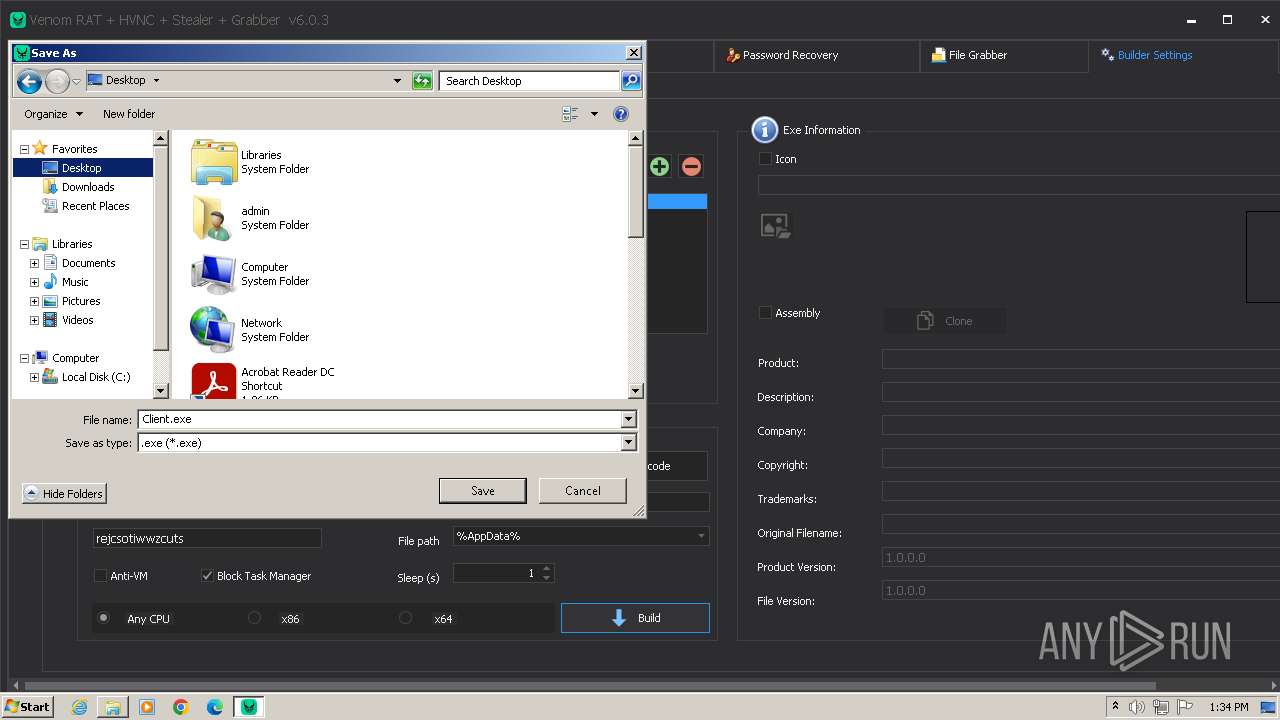Click the Save button

(483, 491)
